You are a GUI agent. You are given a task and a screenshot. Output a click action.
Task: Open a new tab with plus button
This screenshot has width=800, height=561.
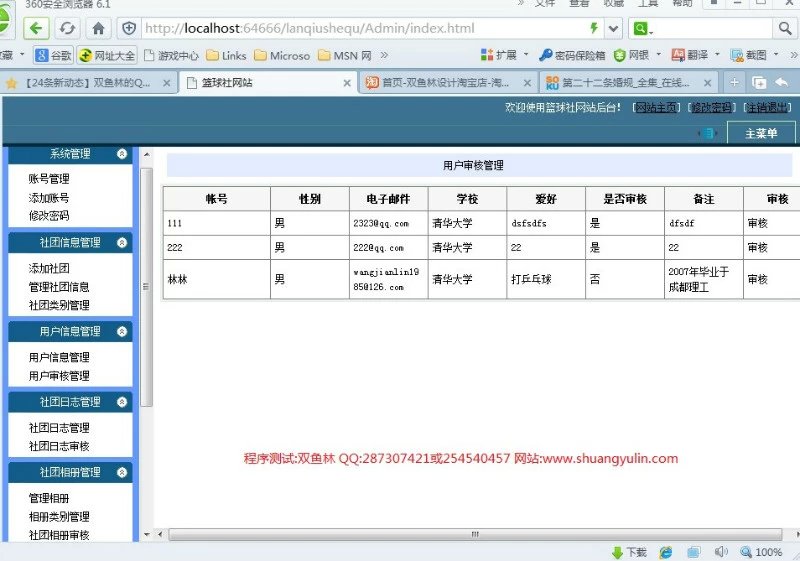(734, 82)
